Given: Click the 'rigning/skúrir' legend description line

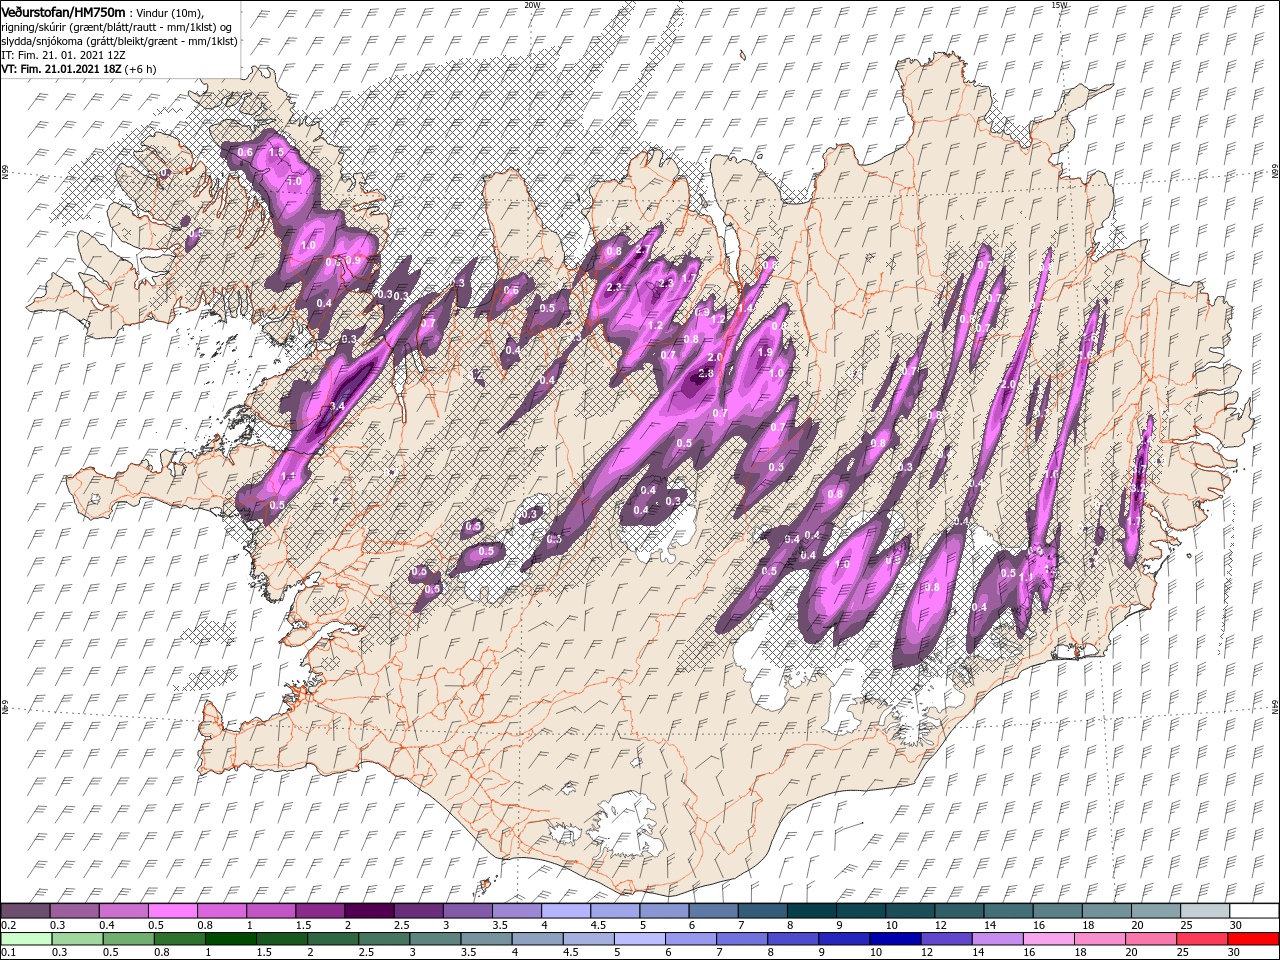Looking at the screenshot, I should click(115, 27).
